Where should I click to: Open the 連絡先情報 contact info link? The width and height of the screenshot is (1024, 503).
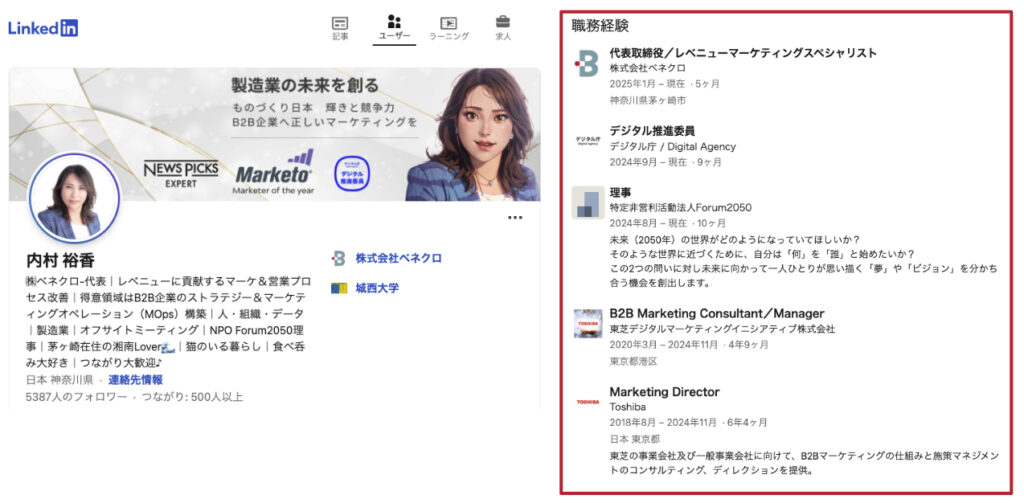tap(135, 380)
